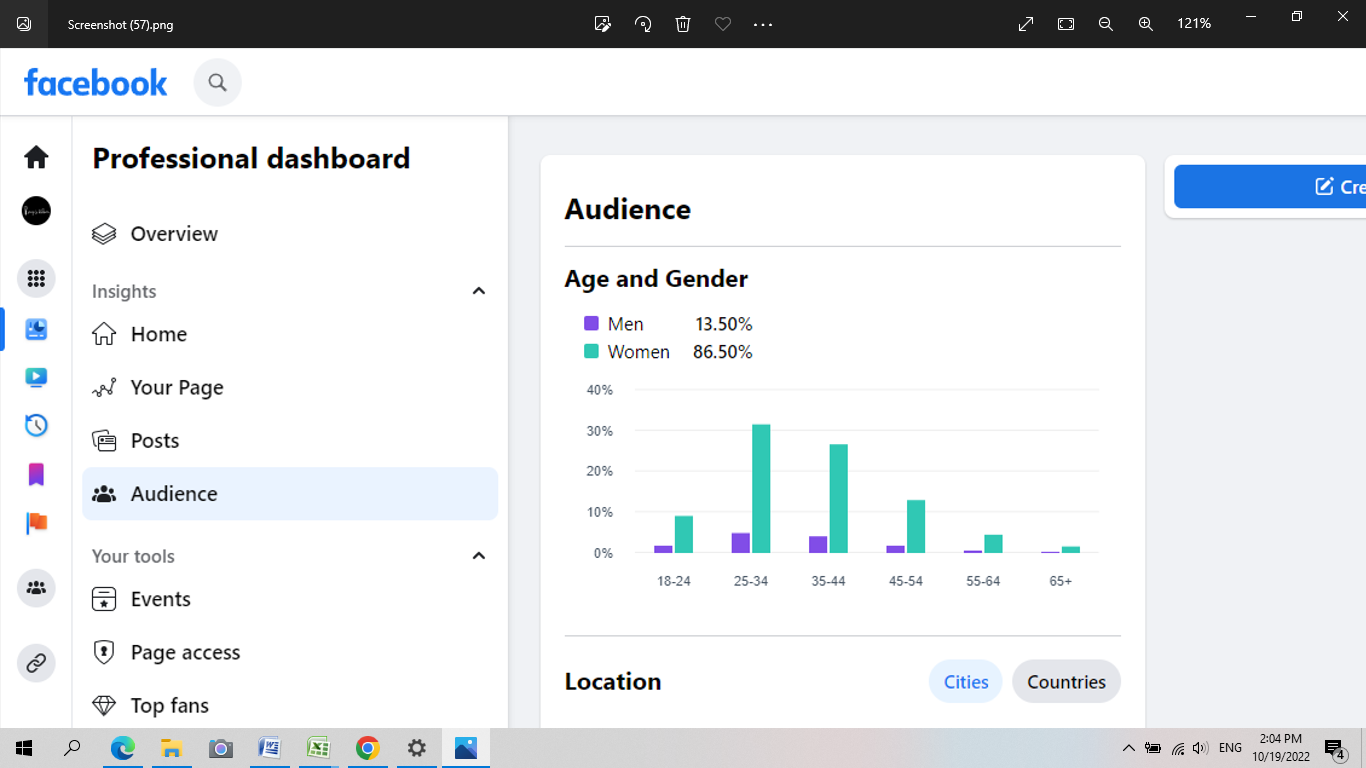Click the 121% zoom level

pyautogui.click(x=1194, y=24)
